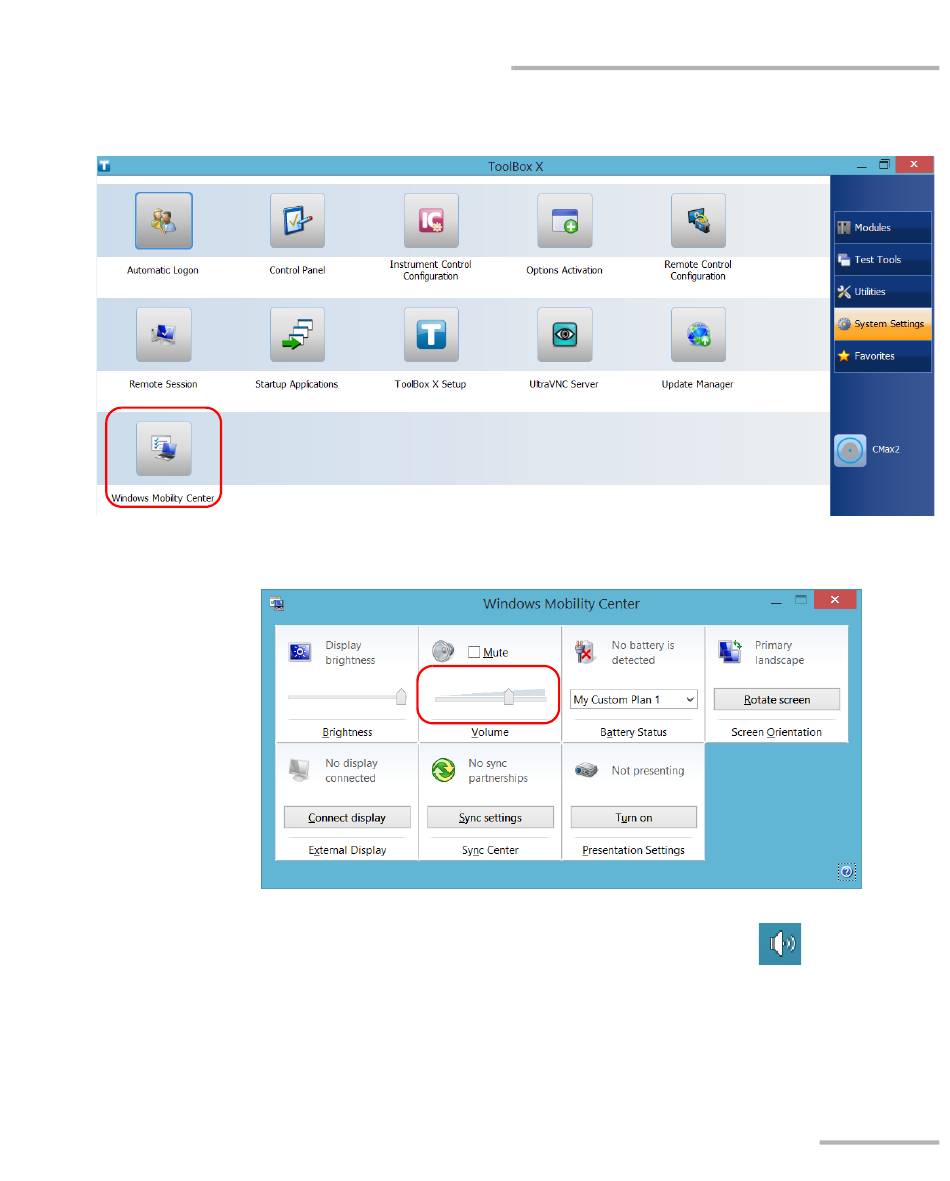This screenshot has width=950, height=1181.
Task: Open Options Activation
Action: [x=564, y=220]
